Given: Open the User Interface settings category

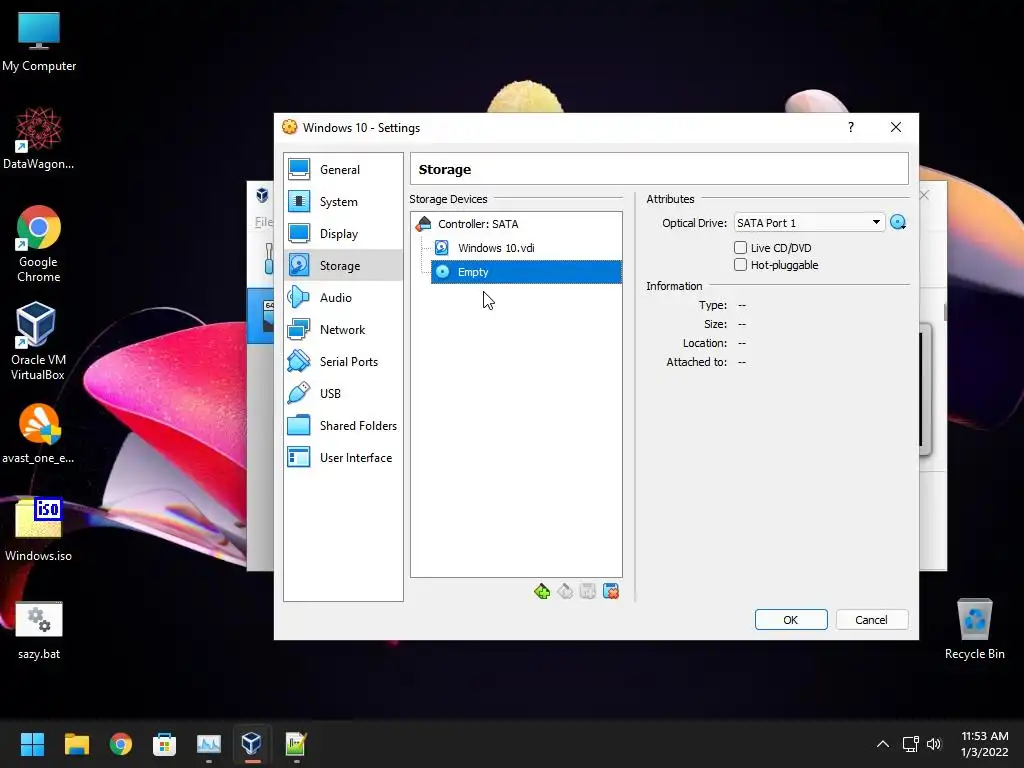Looking at the screenshot, I should 344,458.
